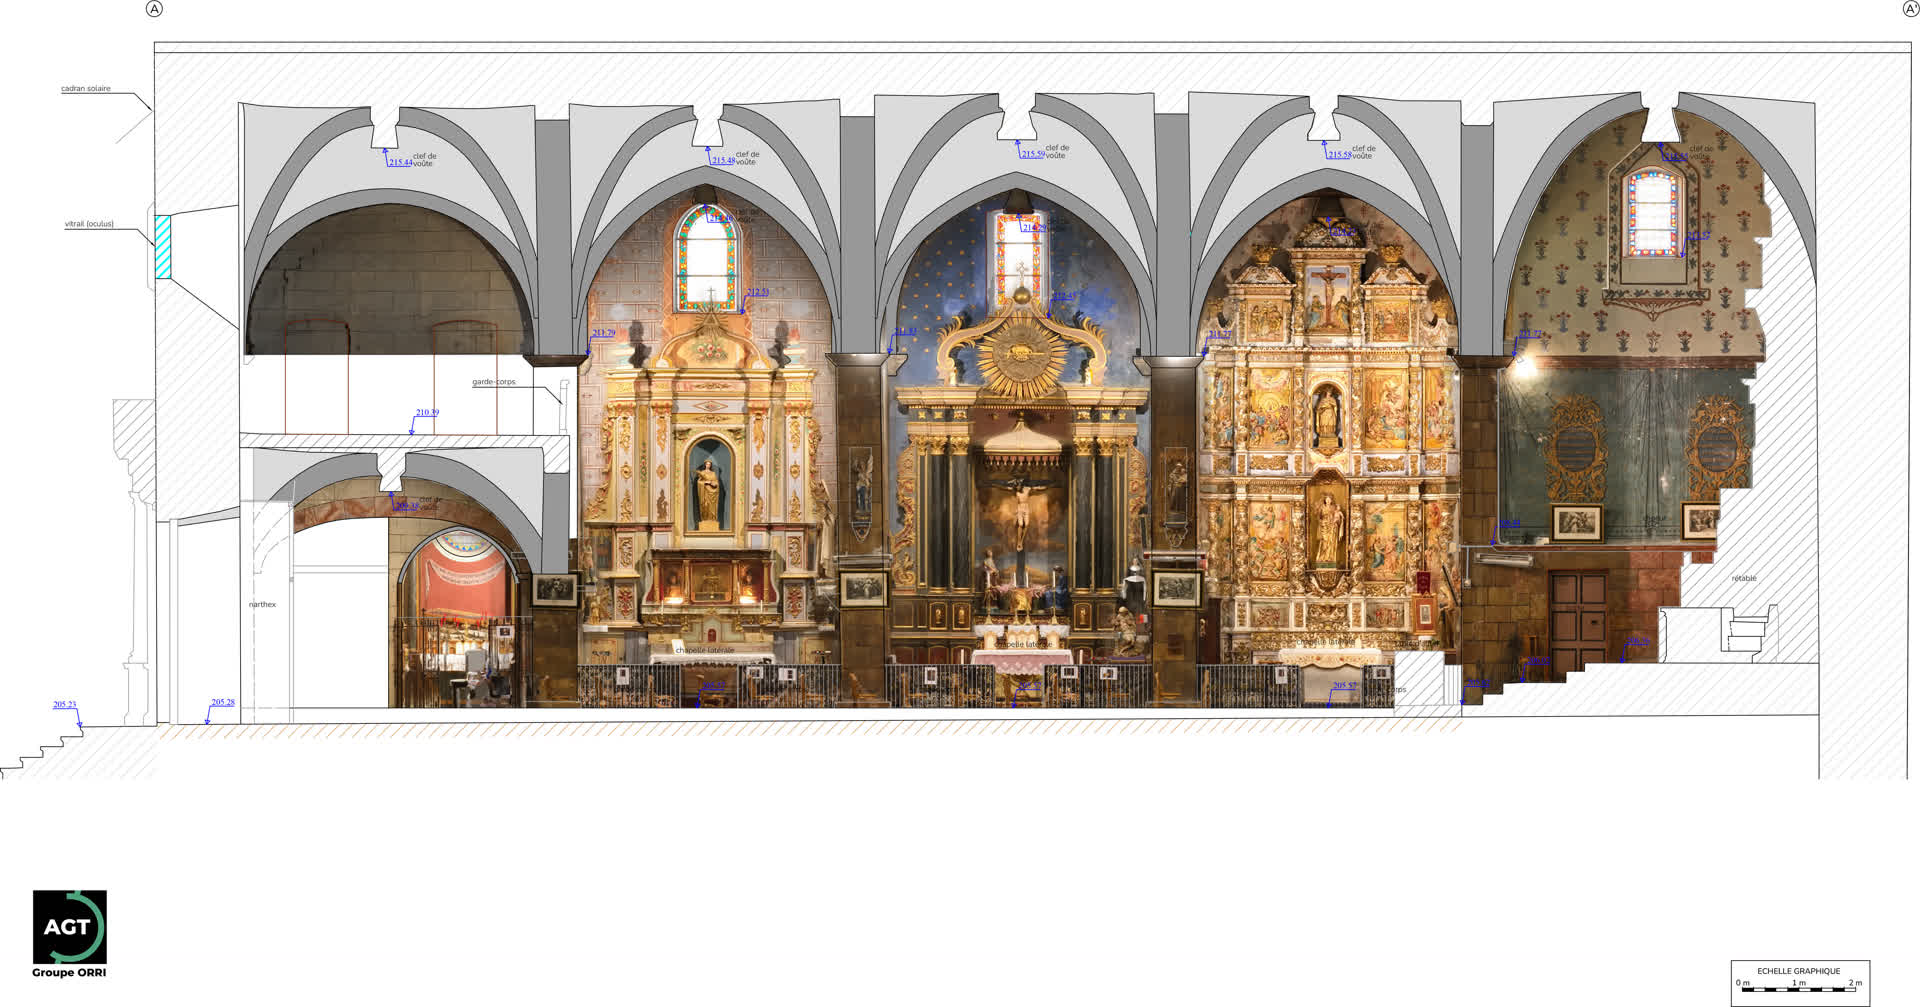Click the section marker A at top-left
This screenshot has height=1007, width=1920.
tap(154, 9)
